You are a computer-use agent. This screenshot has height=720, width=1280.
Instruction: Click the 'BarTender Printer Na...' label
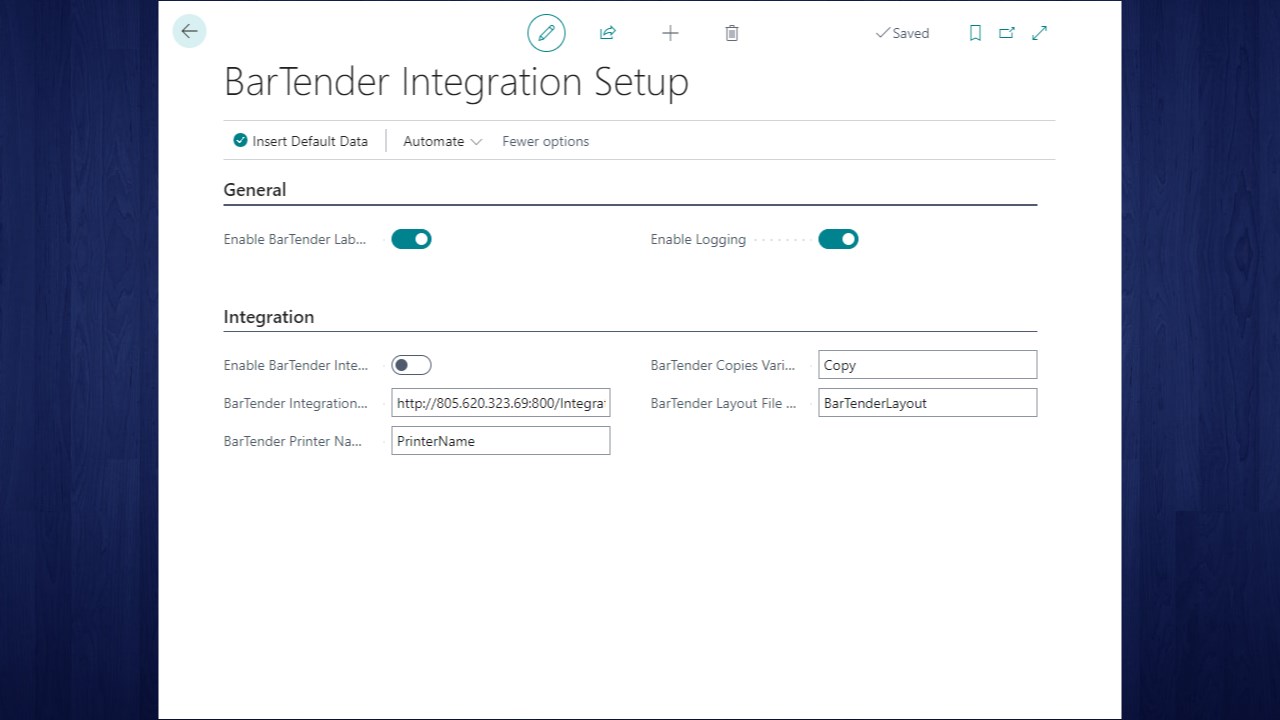tap(293, 441)
